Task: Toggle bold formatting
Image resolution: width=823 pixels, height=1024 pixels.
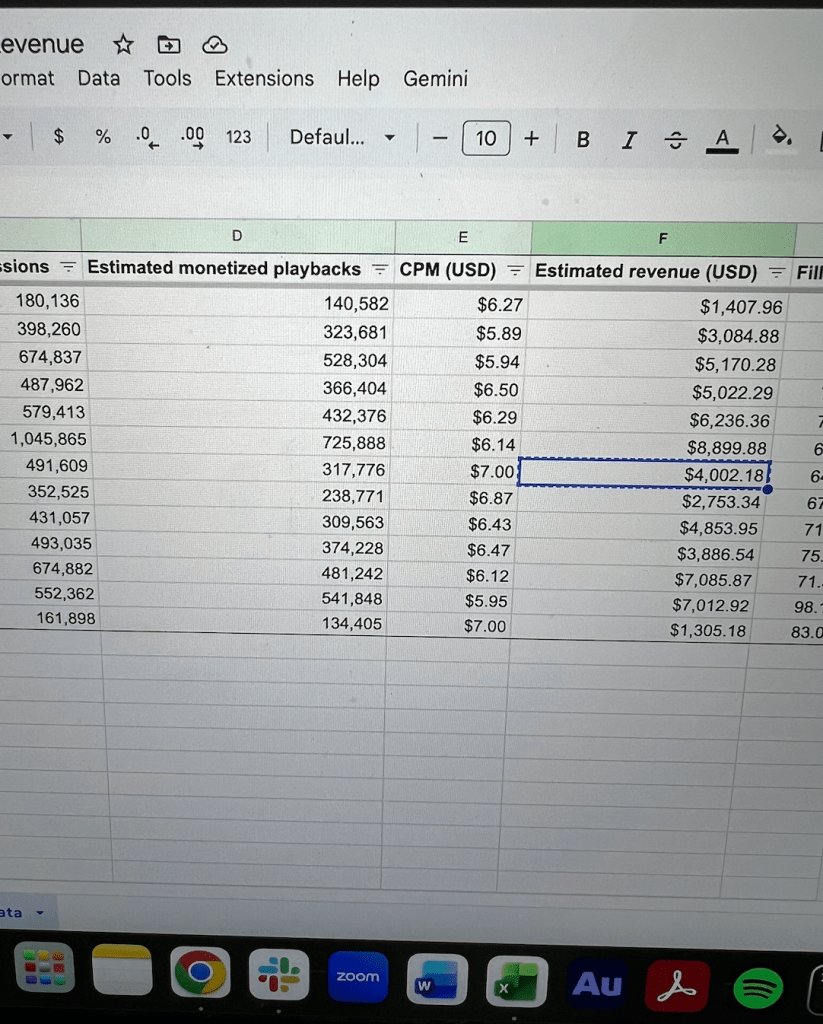Action: pyautogui.click(x=582, y=139)
